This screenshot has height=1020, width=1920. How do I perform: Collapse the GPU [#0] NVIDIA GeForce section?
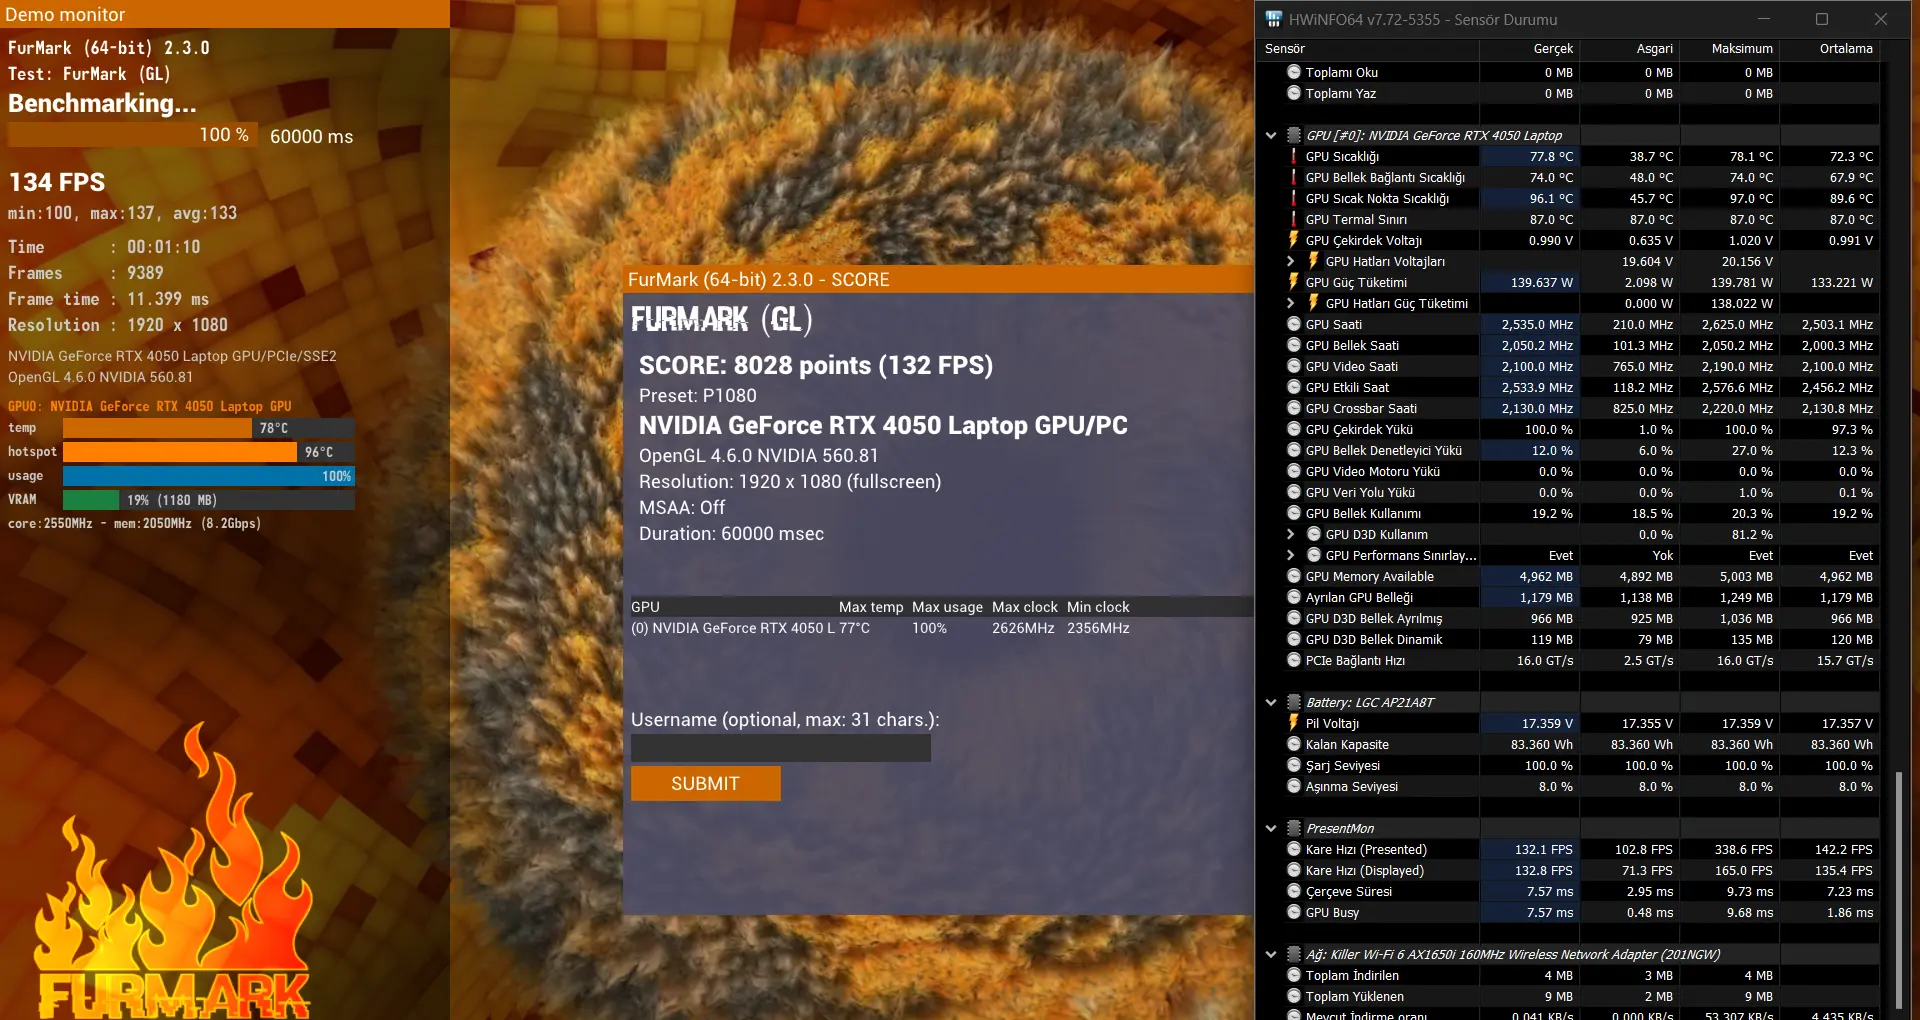(1271, 136)
